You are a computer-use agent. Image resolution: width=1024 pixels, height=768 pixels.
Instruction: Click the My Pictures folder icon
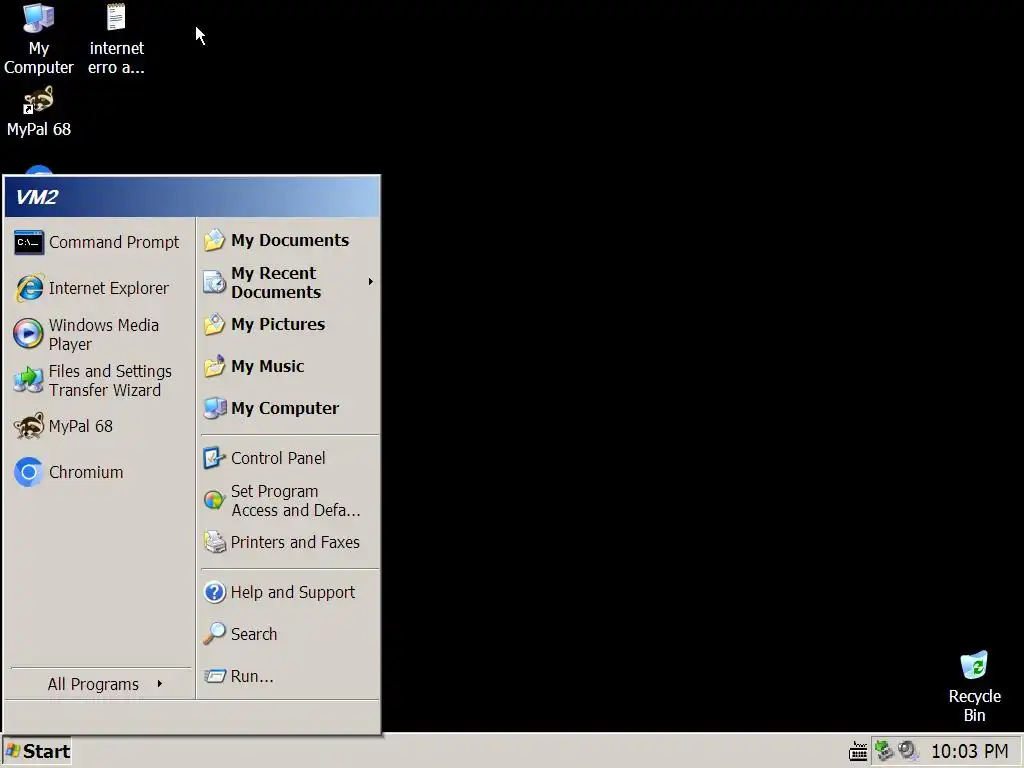click(x=214, y=324)
